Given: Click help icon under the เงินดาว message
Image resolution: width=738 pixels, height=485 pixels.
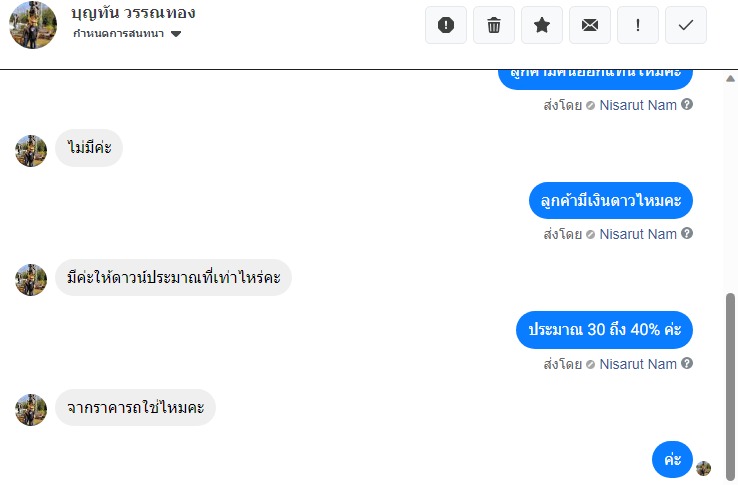Looking at the screenshot, I should (x=687, y=234).
